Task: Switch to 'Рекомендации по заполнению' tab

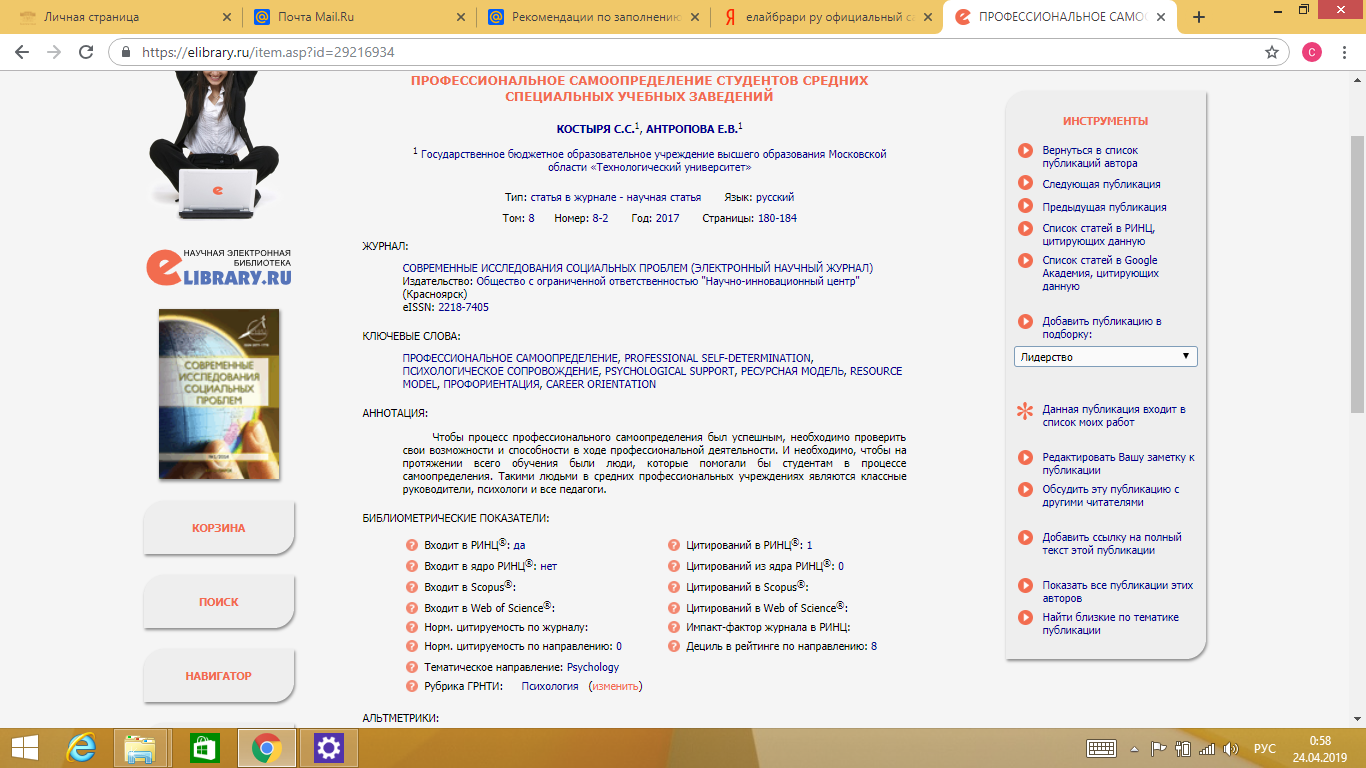Action: pyautogui.click(x=592, y=17)
